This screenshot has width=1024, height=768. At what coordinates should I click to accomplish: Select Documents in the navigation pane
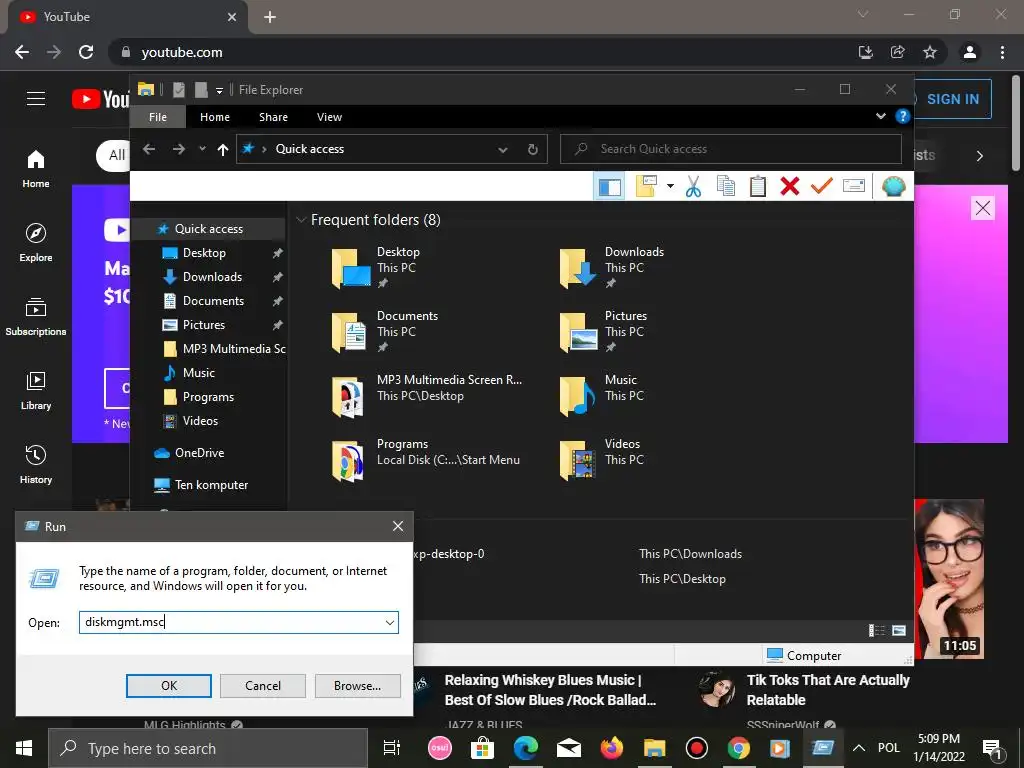click(x=213, y=301)
